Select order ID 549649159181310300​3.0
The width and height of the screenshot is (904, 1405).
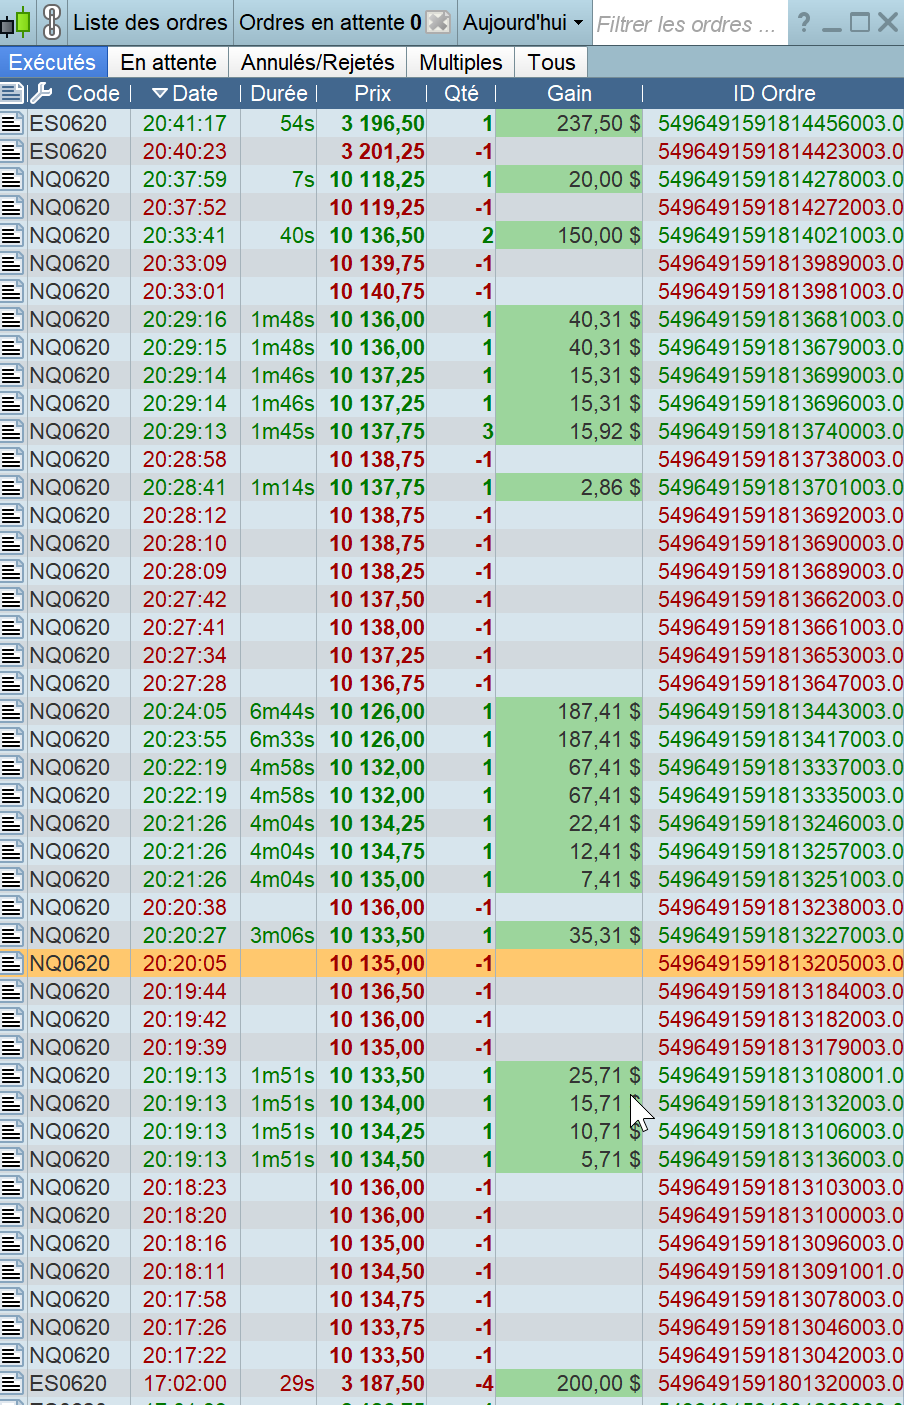click(774, 1188)
